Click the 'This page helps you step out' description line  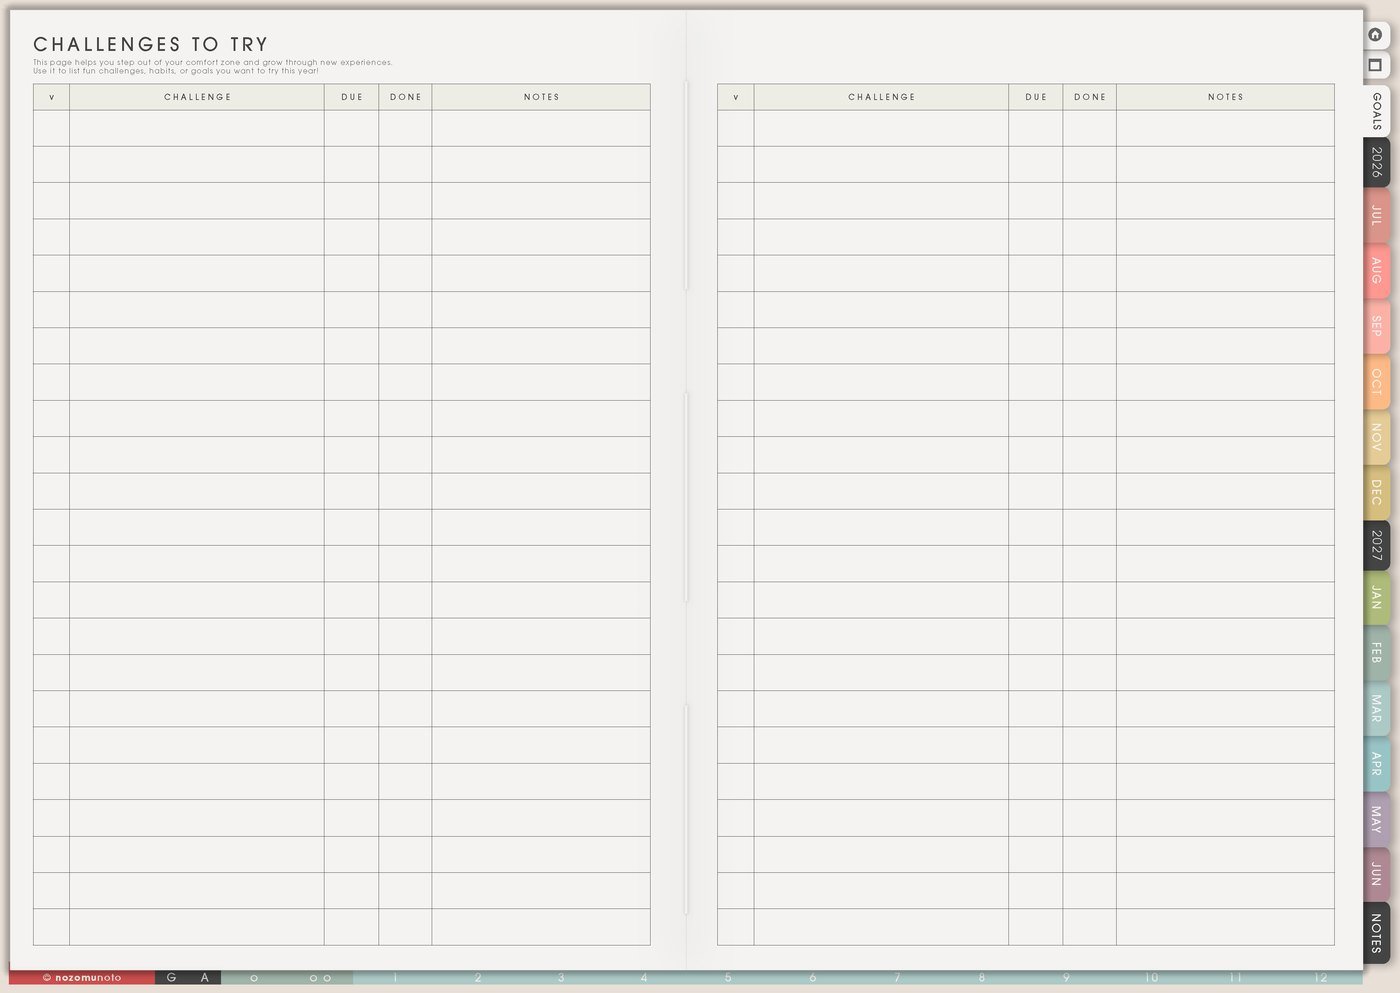[x=213, y=62]
